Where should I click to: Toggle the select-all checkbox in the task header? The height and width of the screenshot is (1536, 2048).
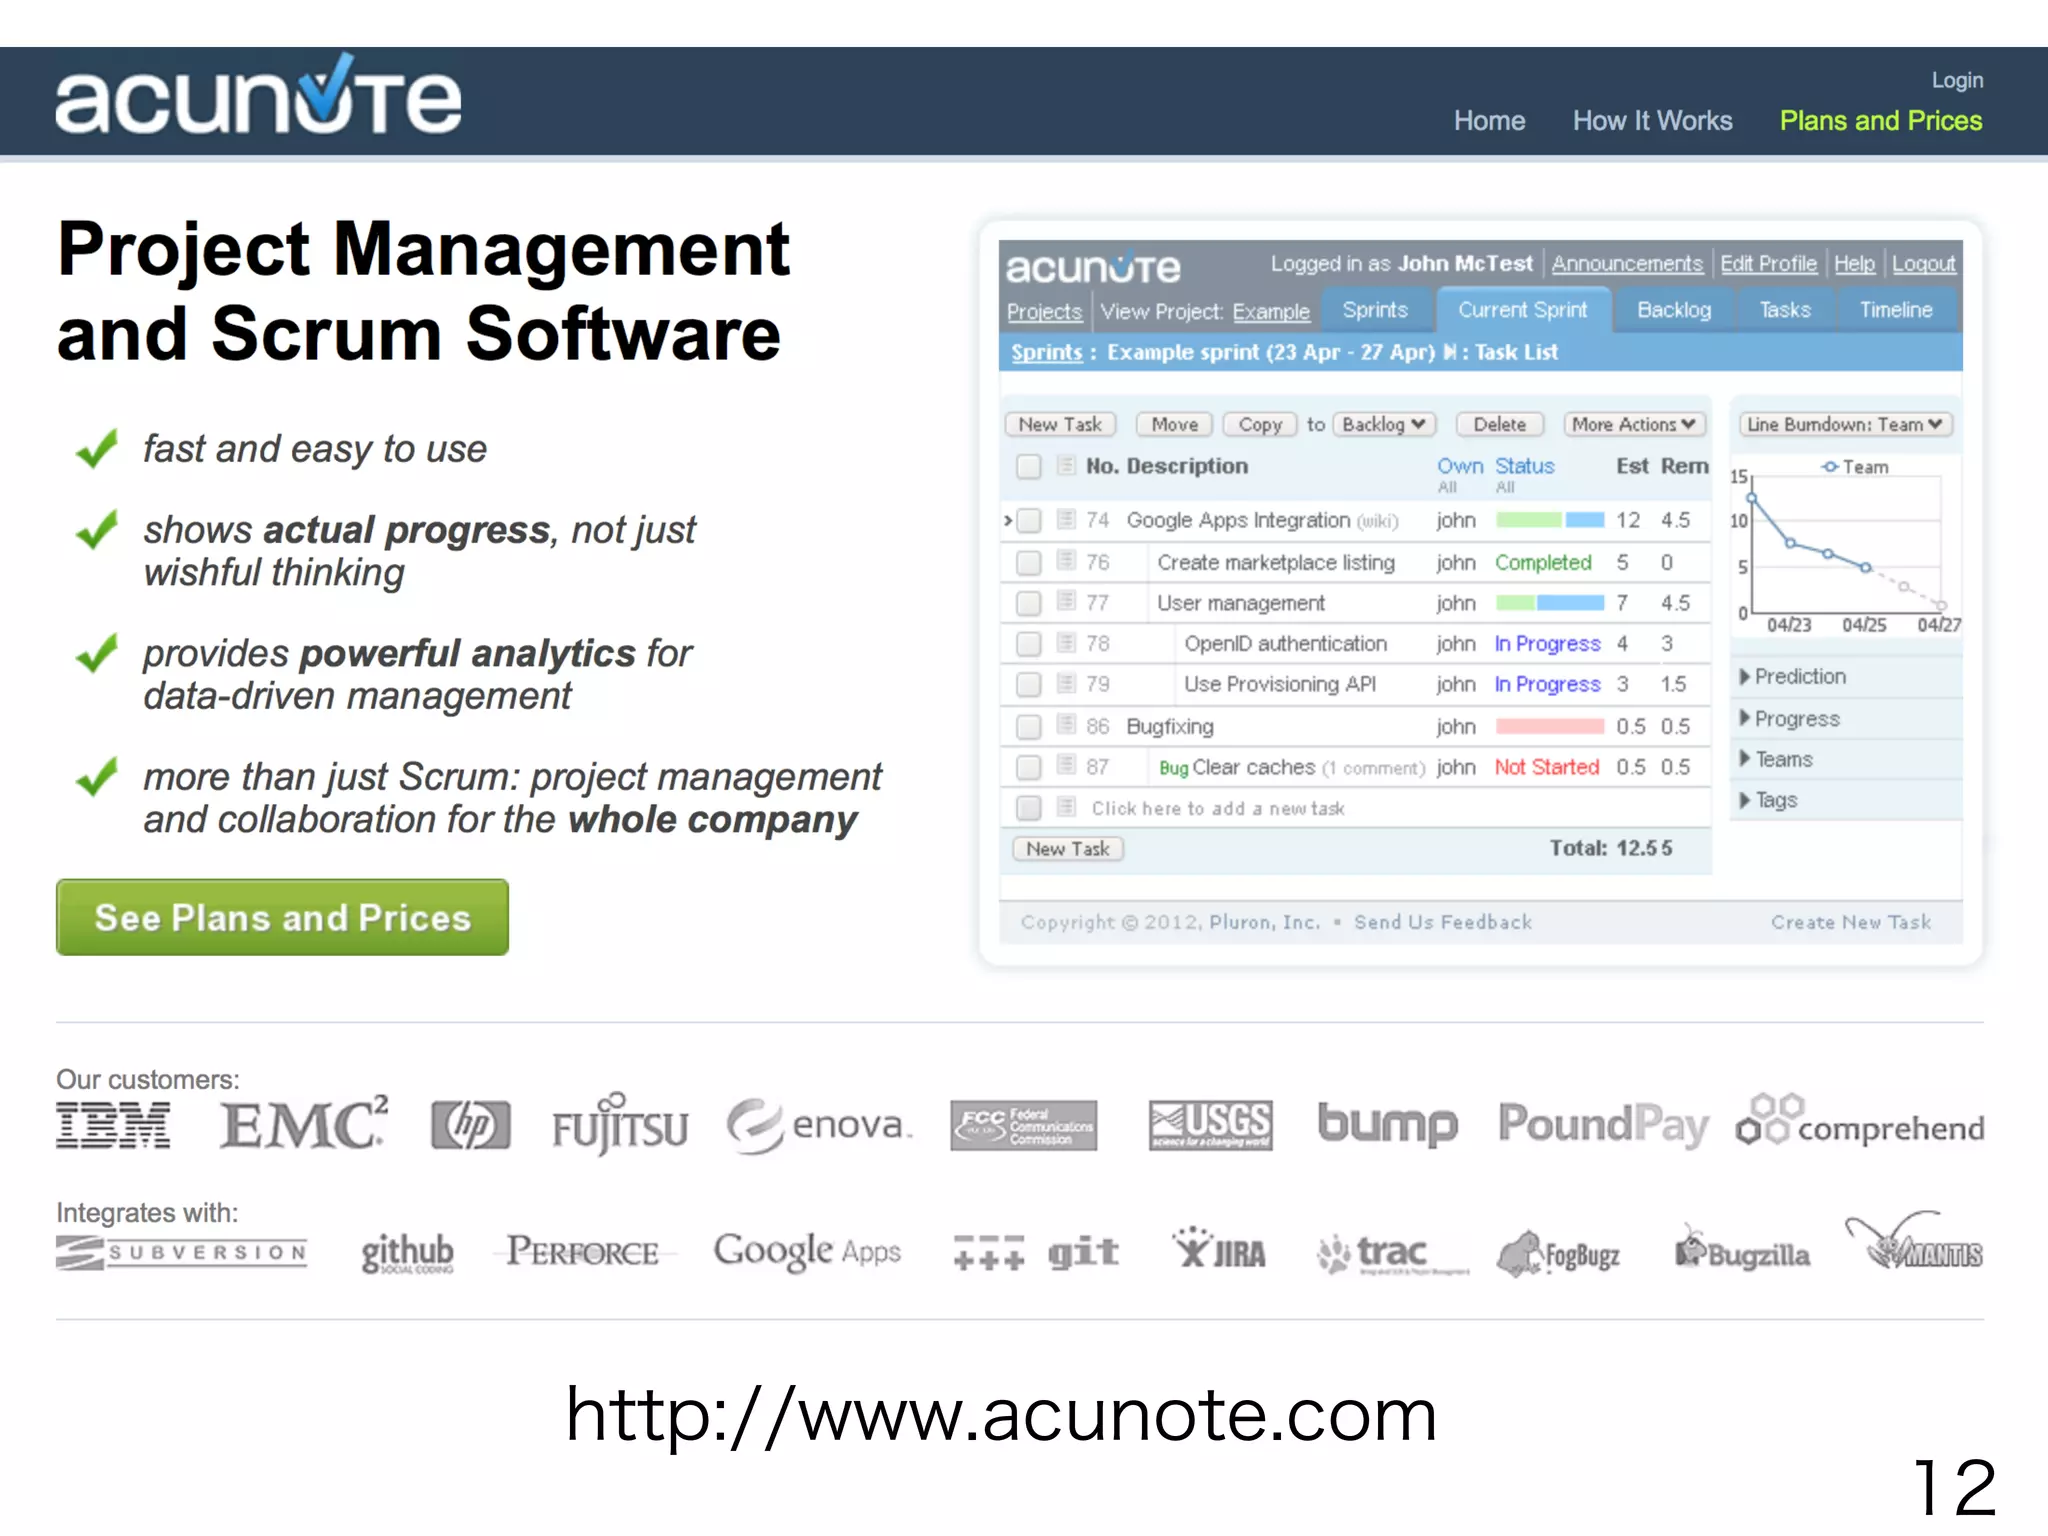pyautogui.click(x=1029, y=467)
